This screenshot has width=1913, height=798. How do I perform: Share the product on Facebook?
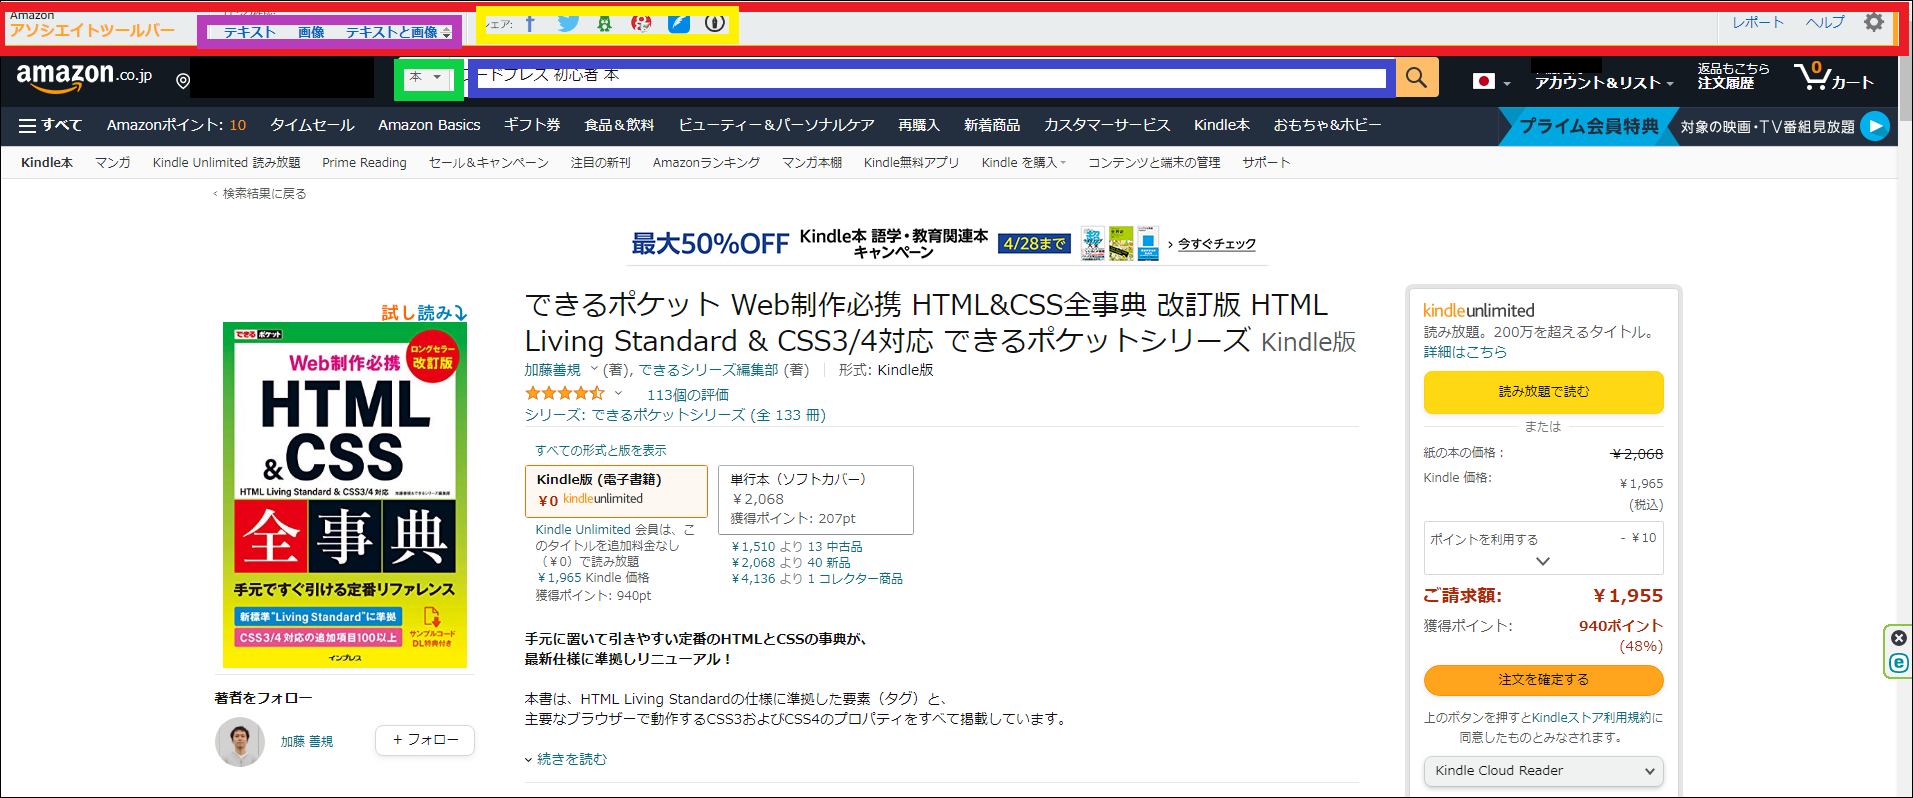530,23
